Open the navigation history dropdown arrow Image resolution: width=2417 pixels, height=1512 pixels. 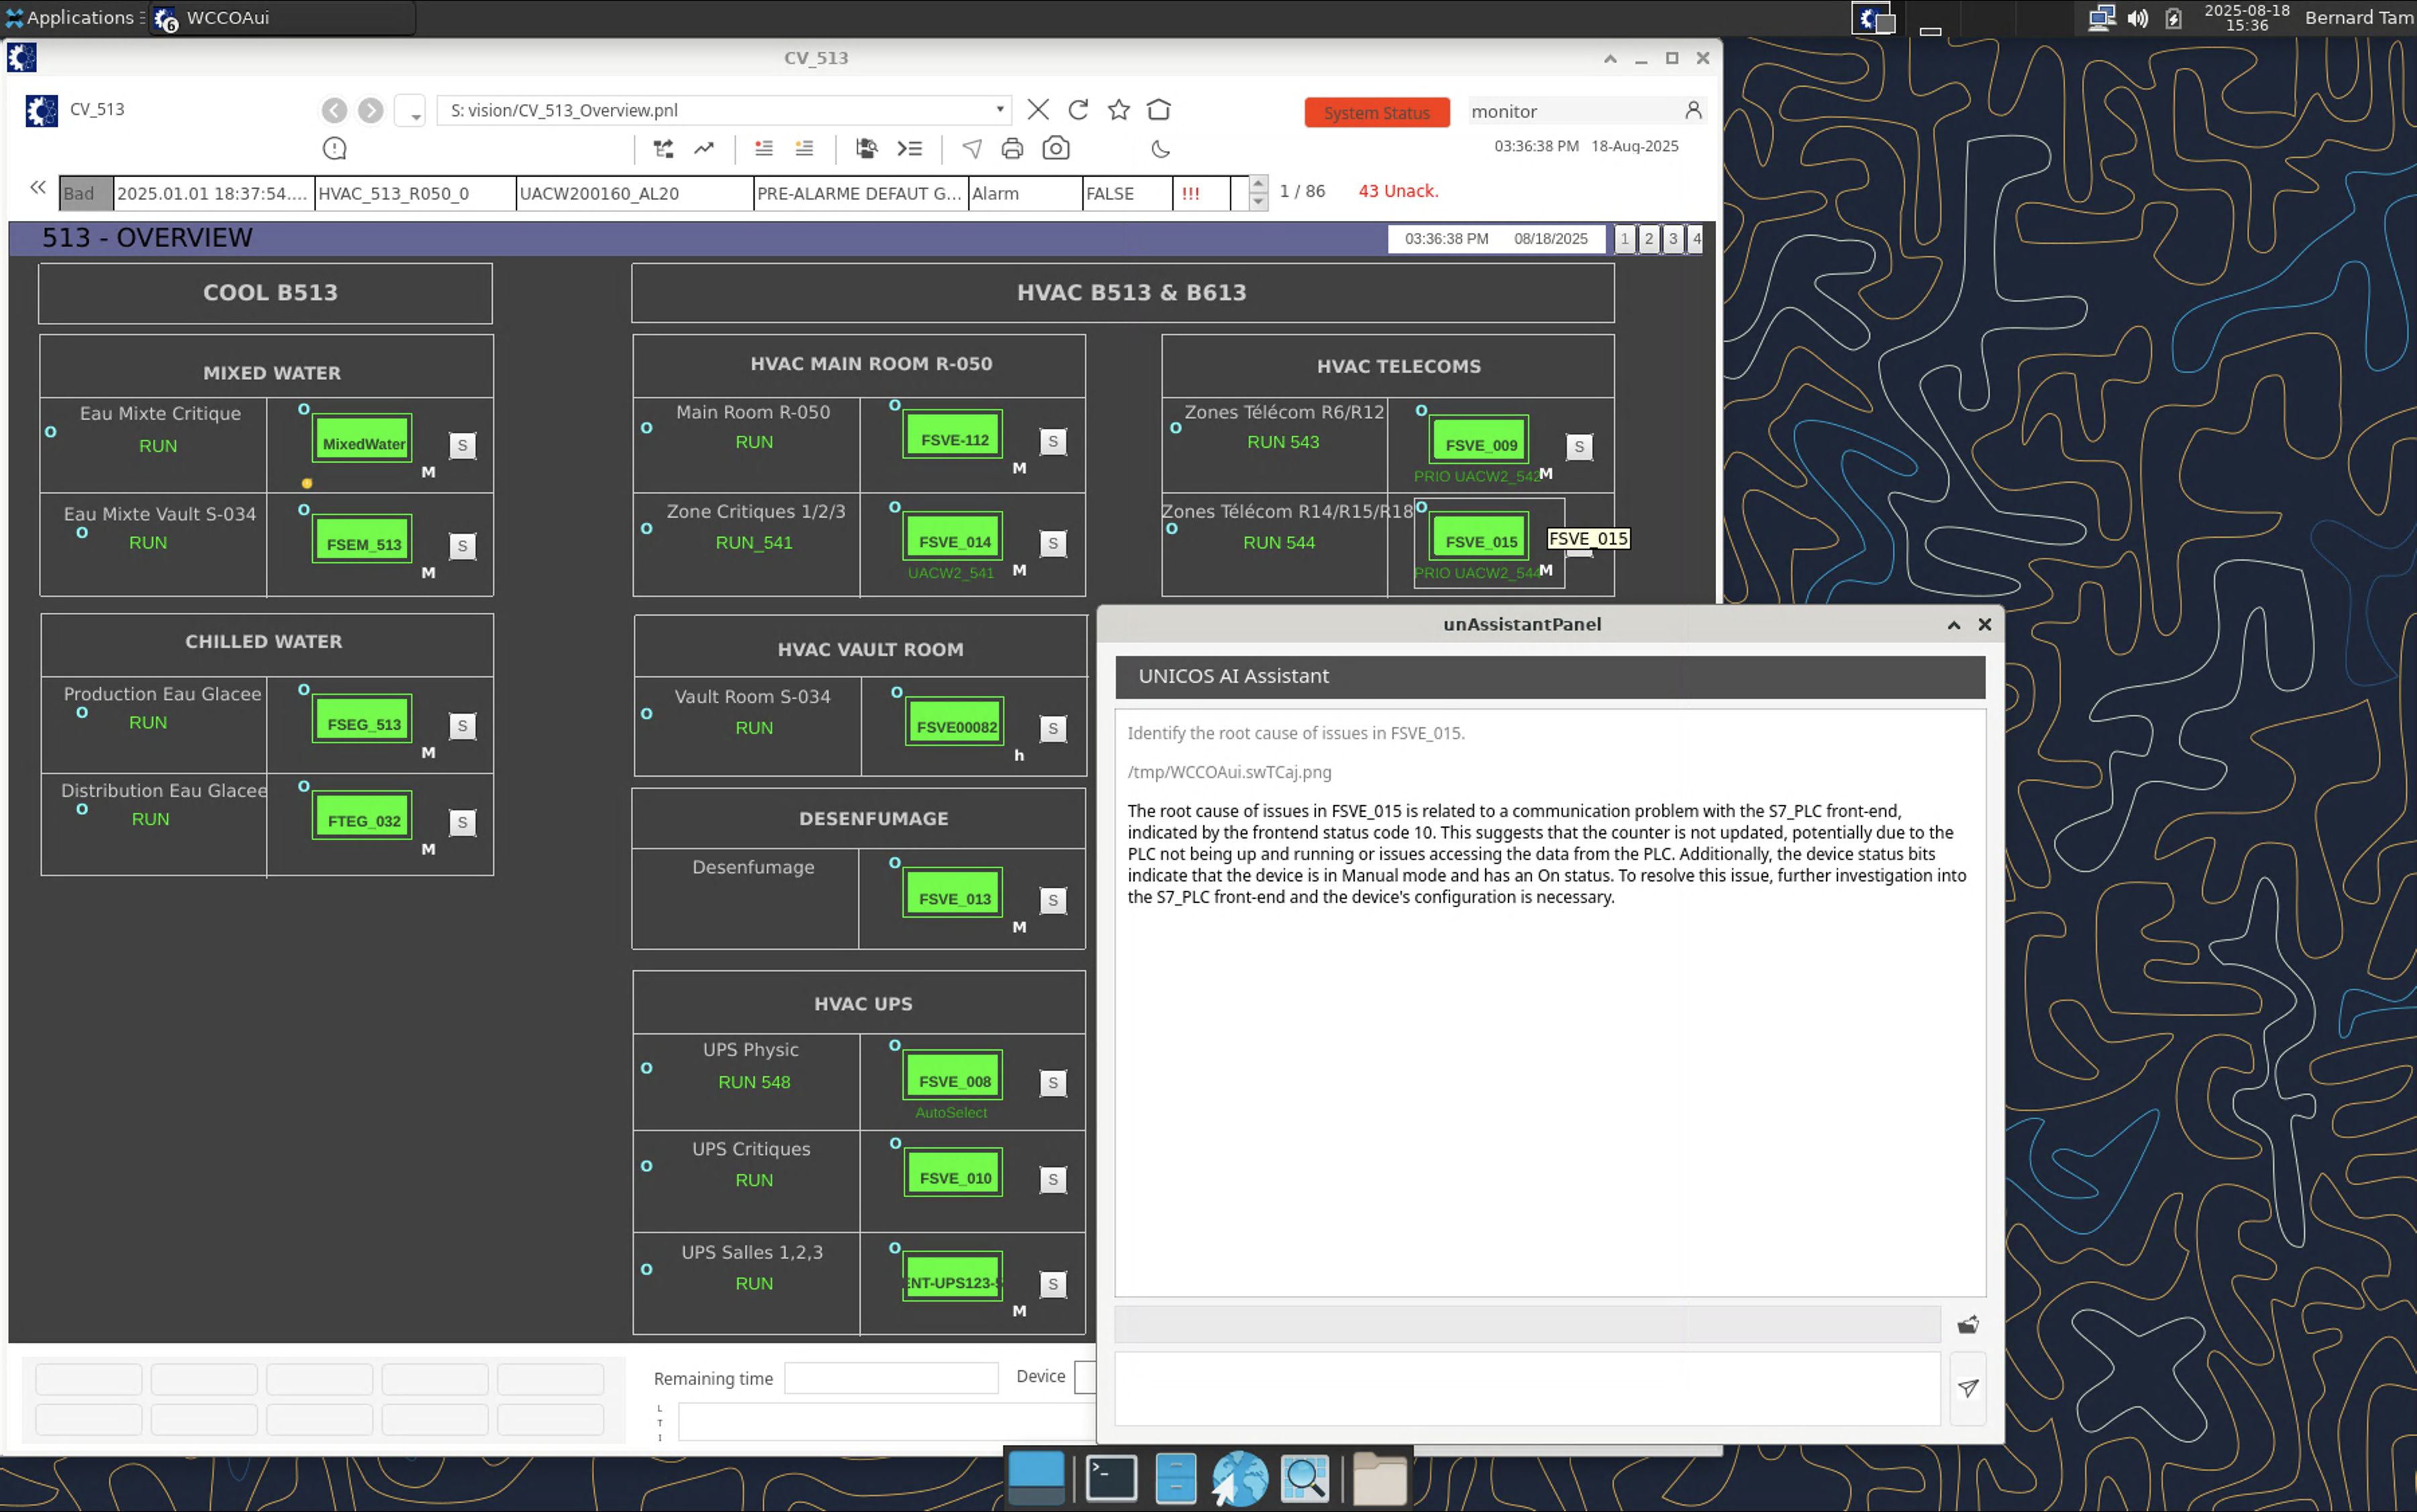click(x=411, y=111)
